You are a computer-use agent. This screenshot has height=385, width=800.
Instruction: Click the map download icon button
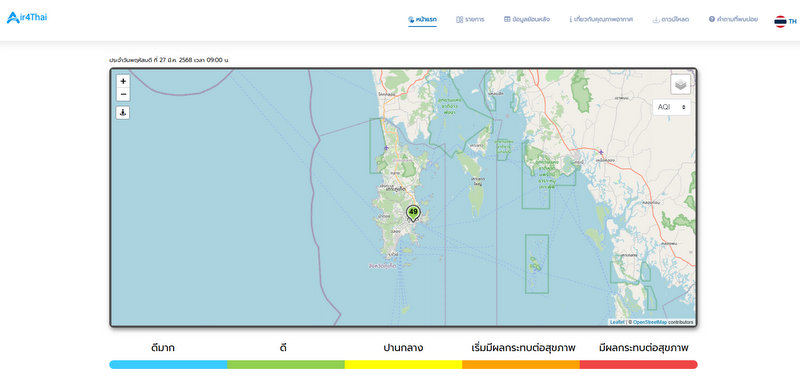coord(123,112)
